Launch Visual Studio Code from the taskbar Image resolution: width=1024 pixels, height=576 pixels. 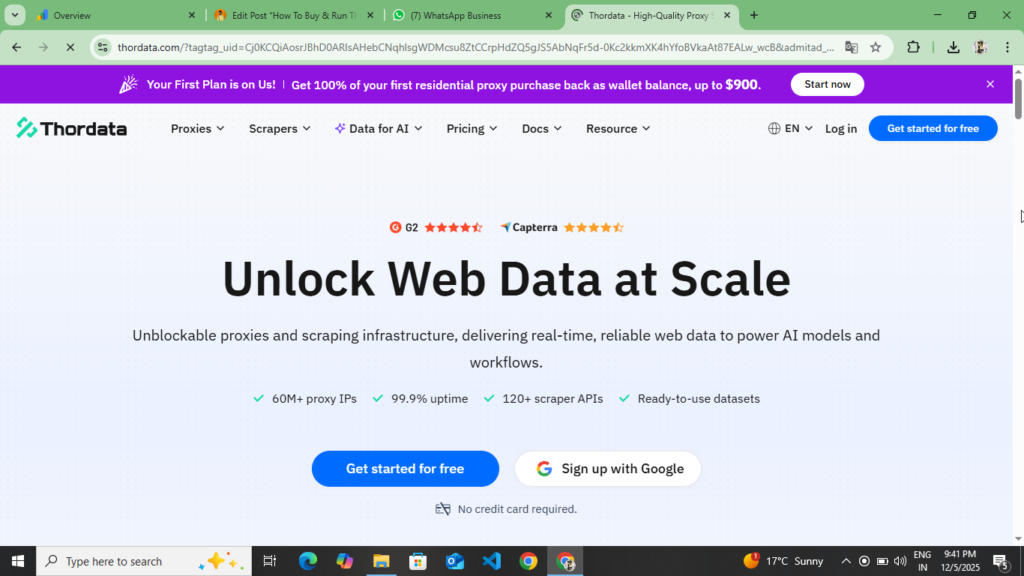pyautogui.click(x=491, y=561)
